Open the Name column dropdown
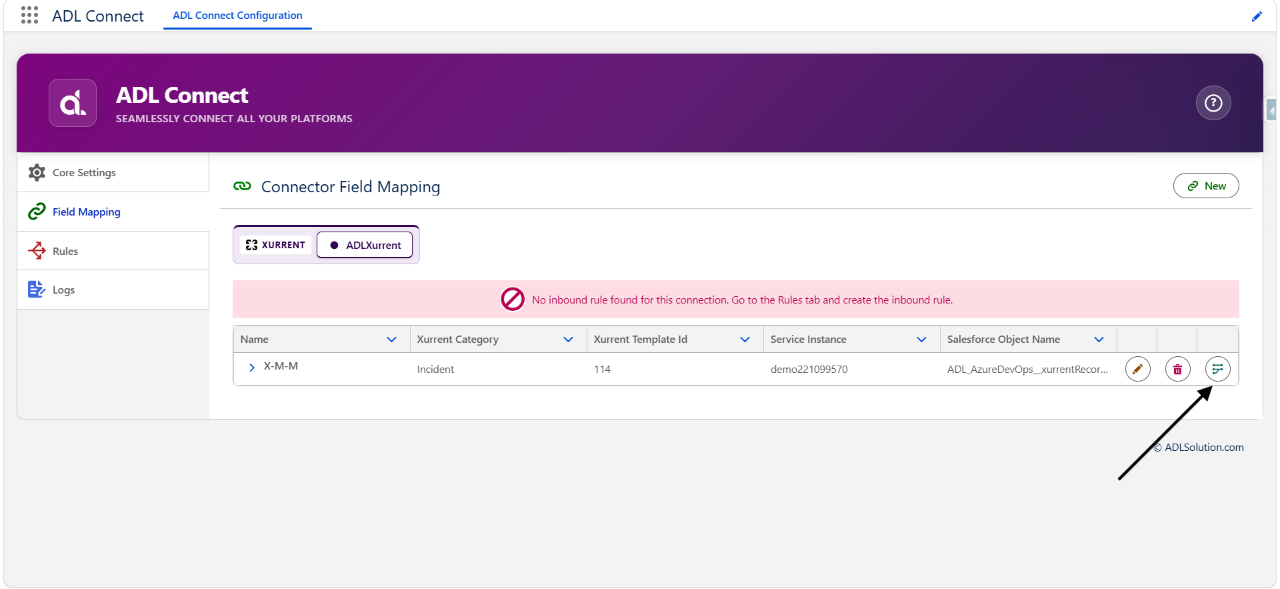Image resolution: width=1280 pixels, height=589 pixels. click(391, 340)
